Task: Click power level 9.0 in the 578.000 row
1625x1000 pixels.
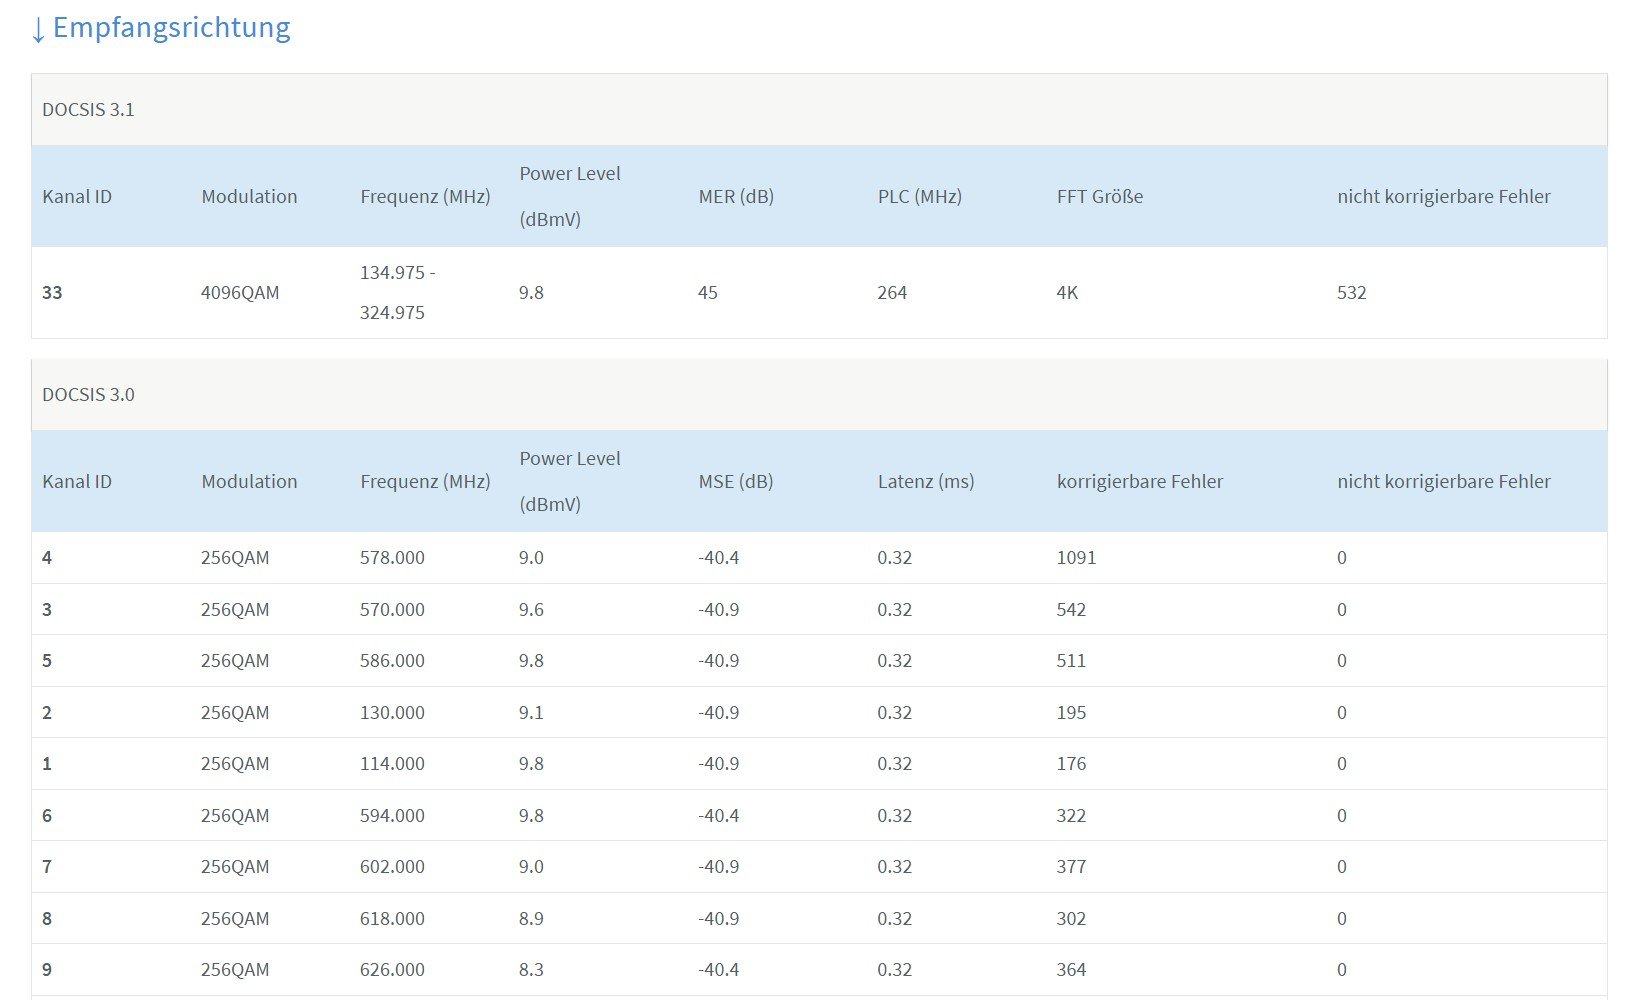Action: pyautogui.click(x=531, y=558)
